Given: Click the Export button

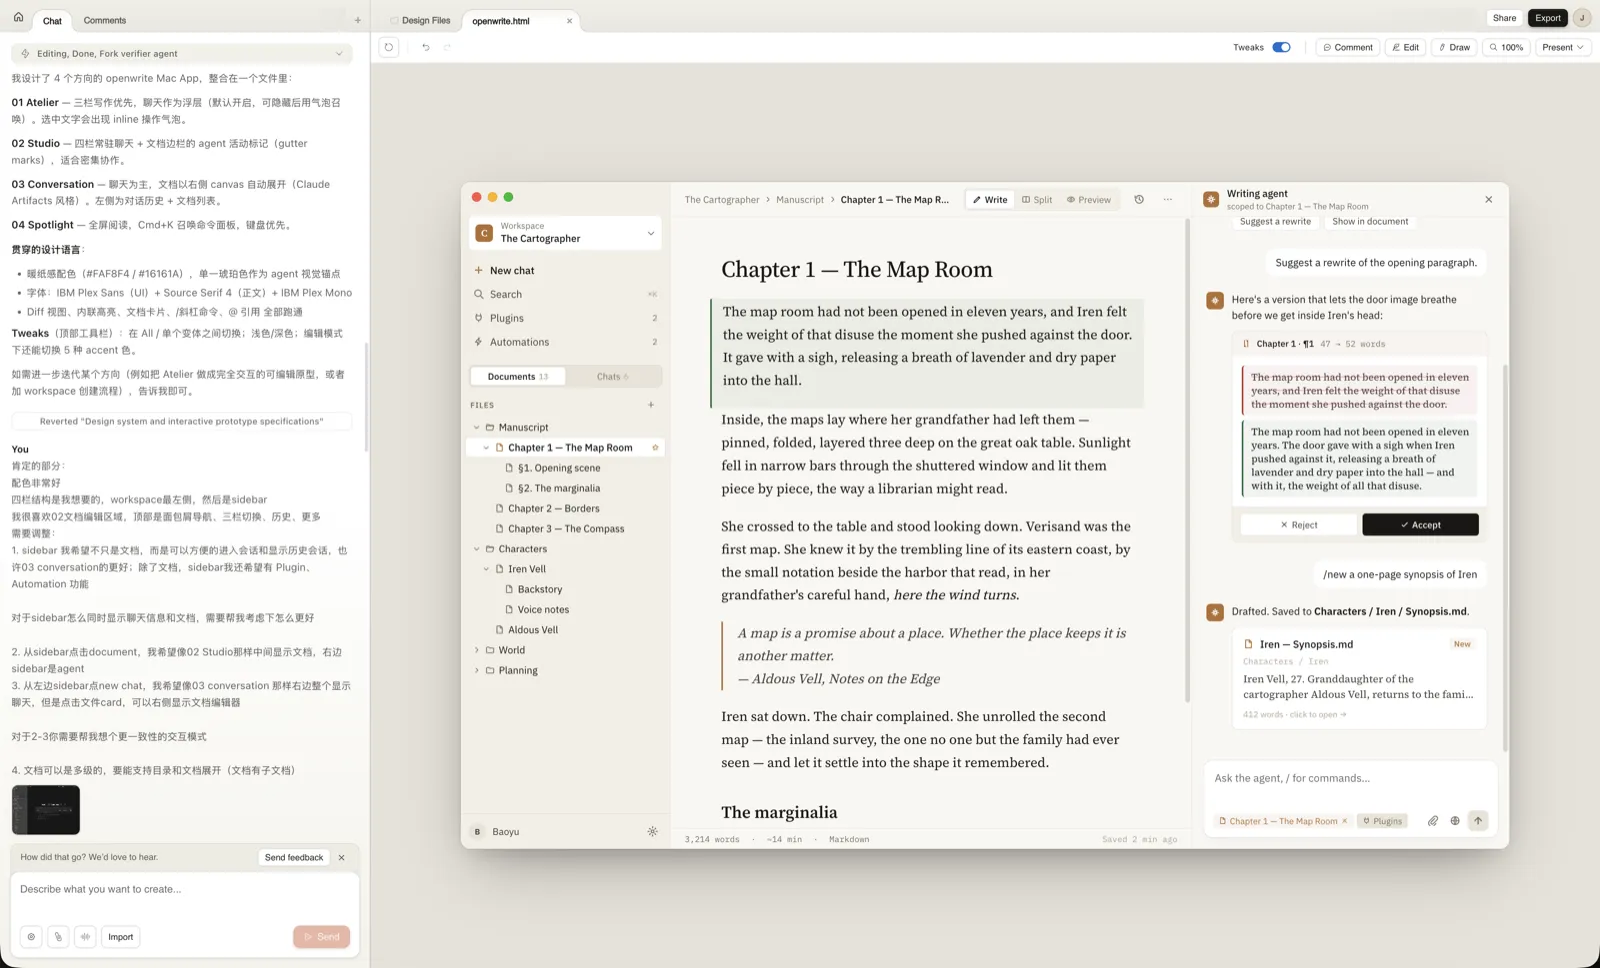Looking at the screenshot, I should [1547, 18].
